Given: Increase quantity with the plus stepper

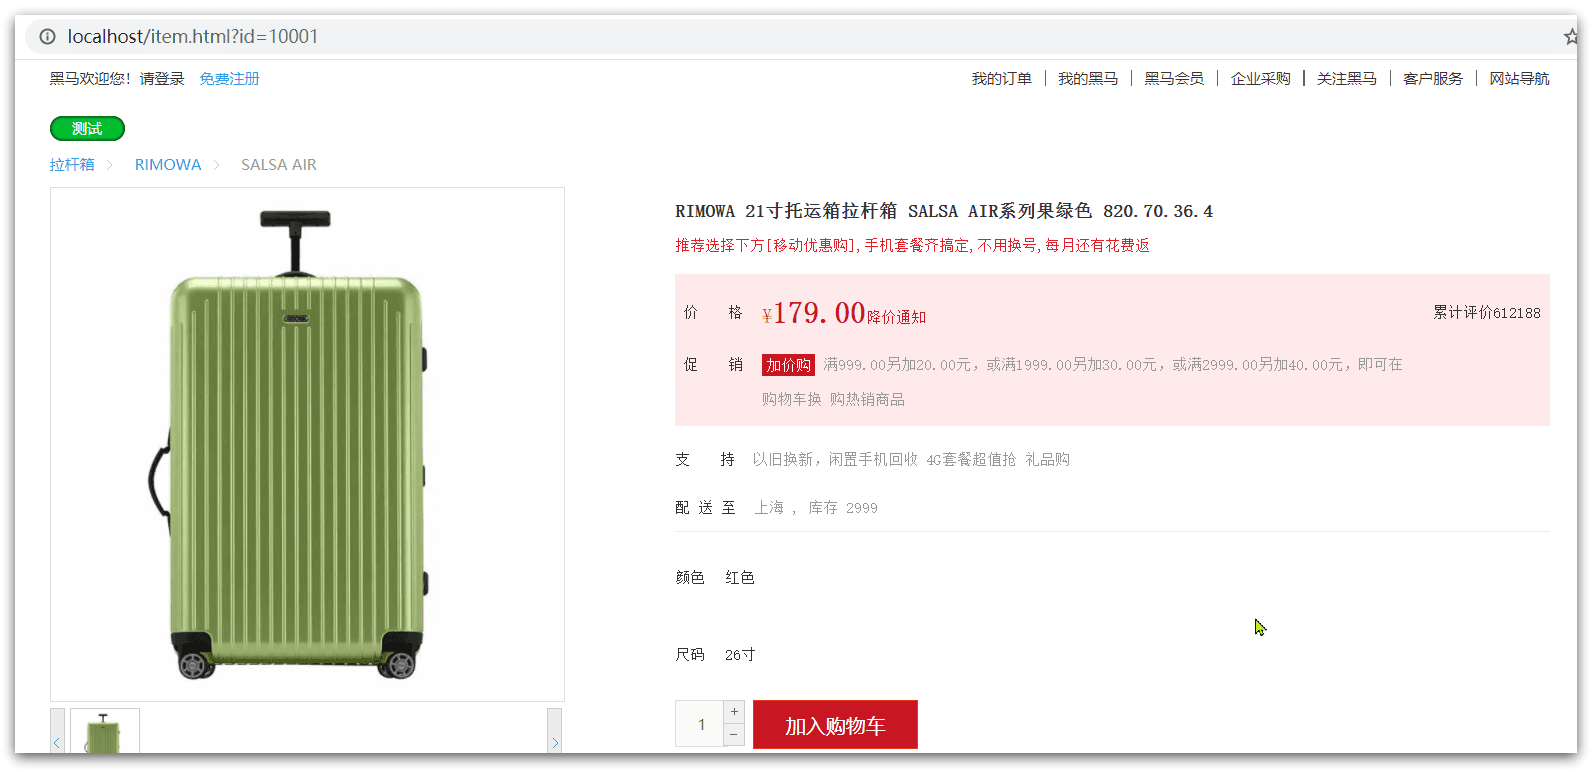Looking at the screenshot, I should pos(734,712).
